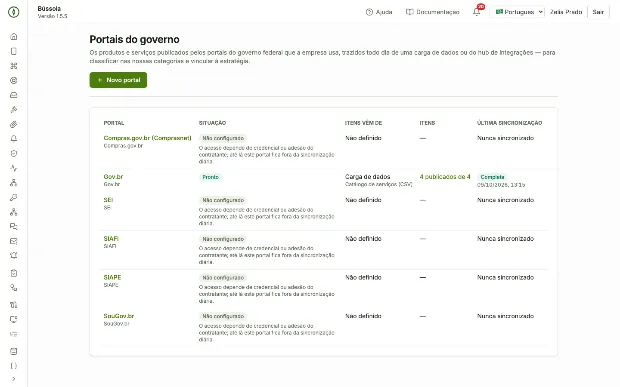Open the SIAFI portal link
Screen dimensions: 620x387
point(111,238)
